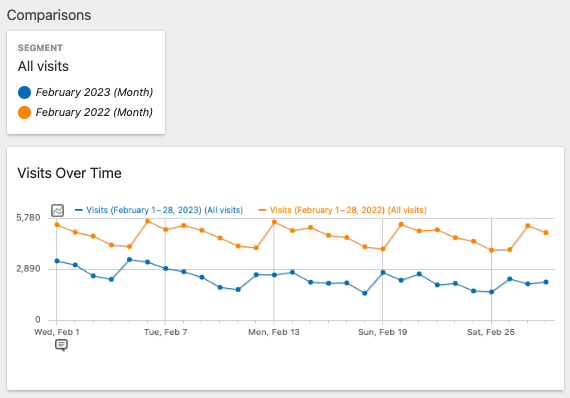Open the annotation note icon under Feb 1
This screenshot has height=398, width=570.
[61, 345]
